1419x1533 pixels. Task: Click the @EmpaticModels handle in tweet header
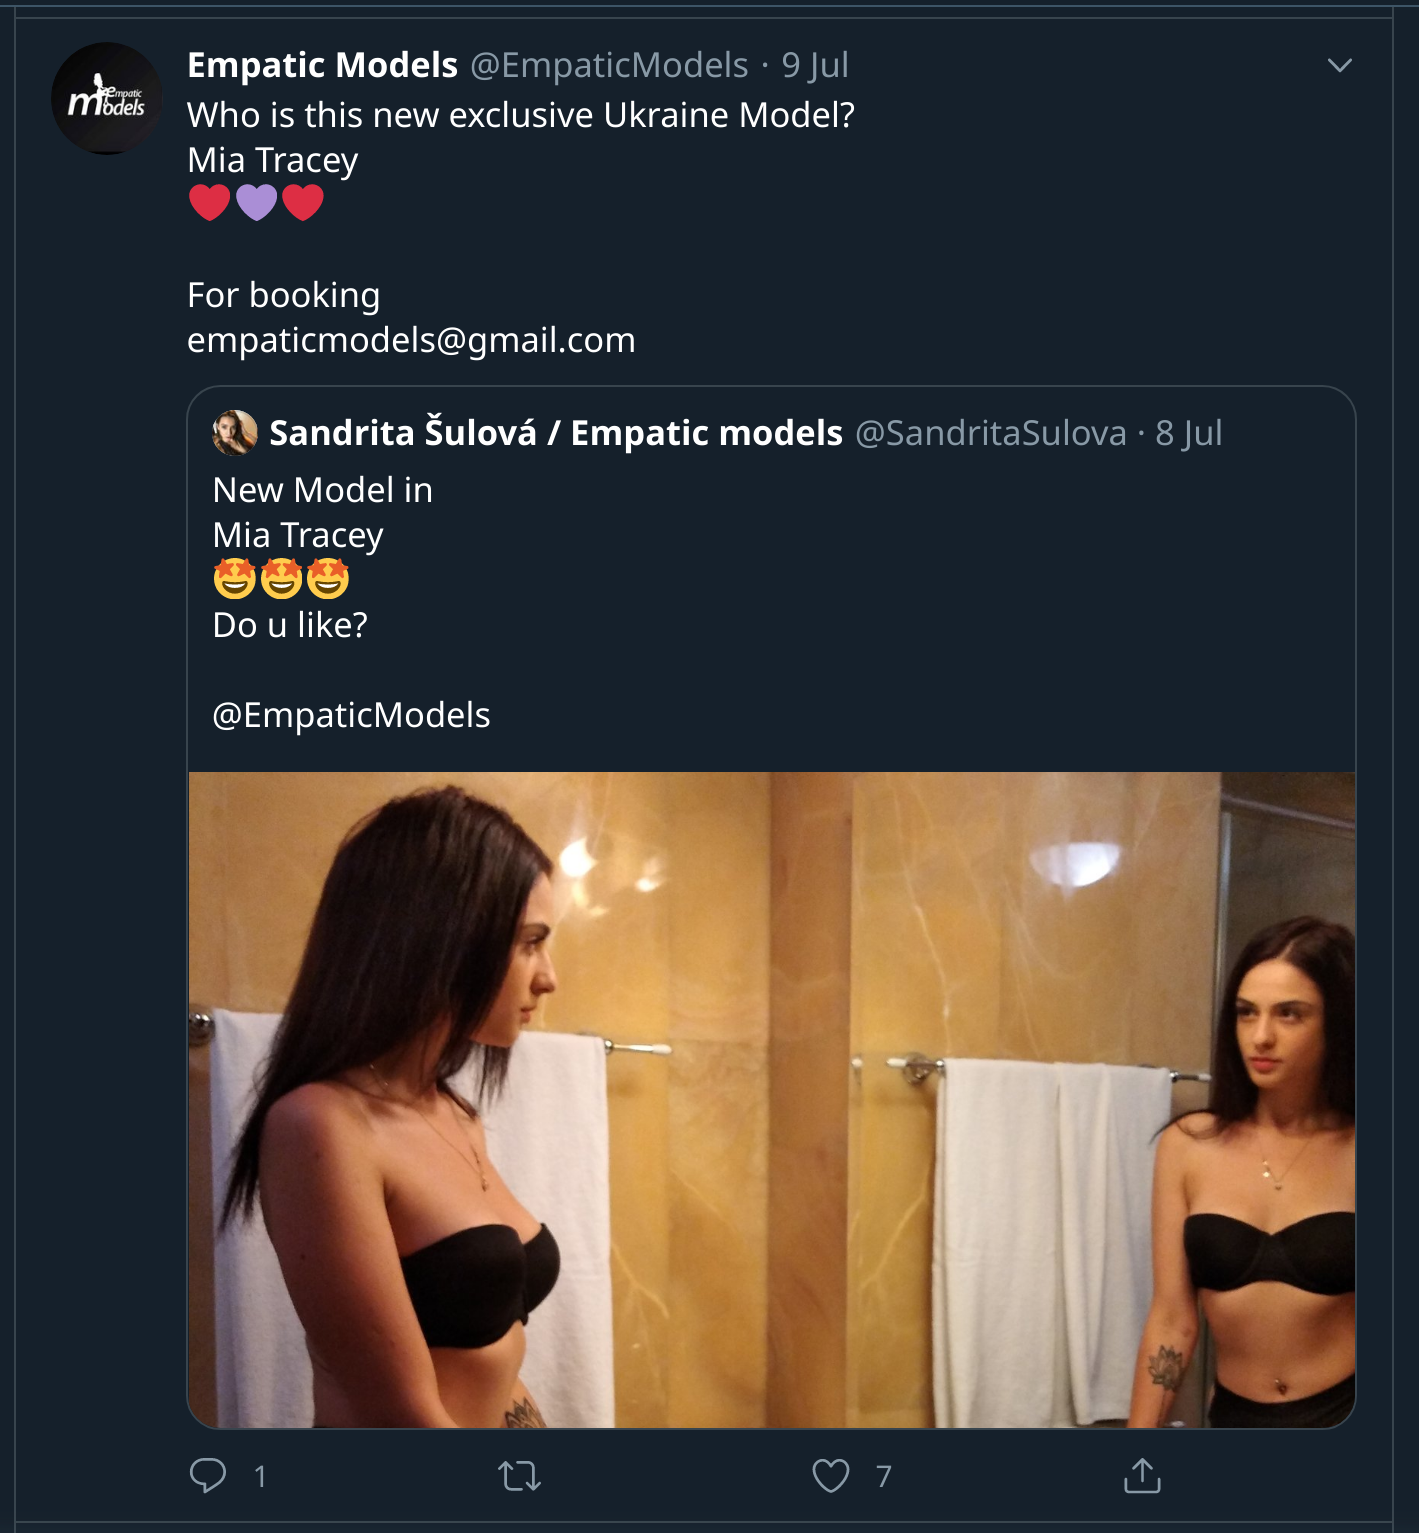pyautogui.click(x=609, y=65)
